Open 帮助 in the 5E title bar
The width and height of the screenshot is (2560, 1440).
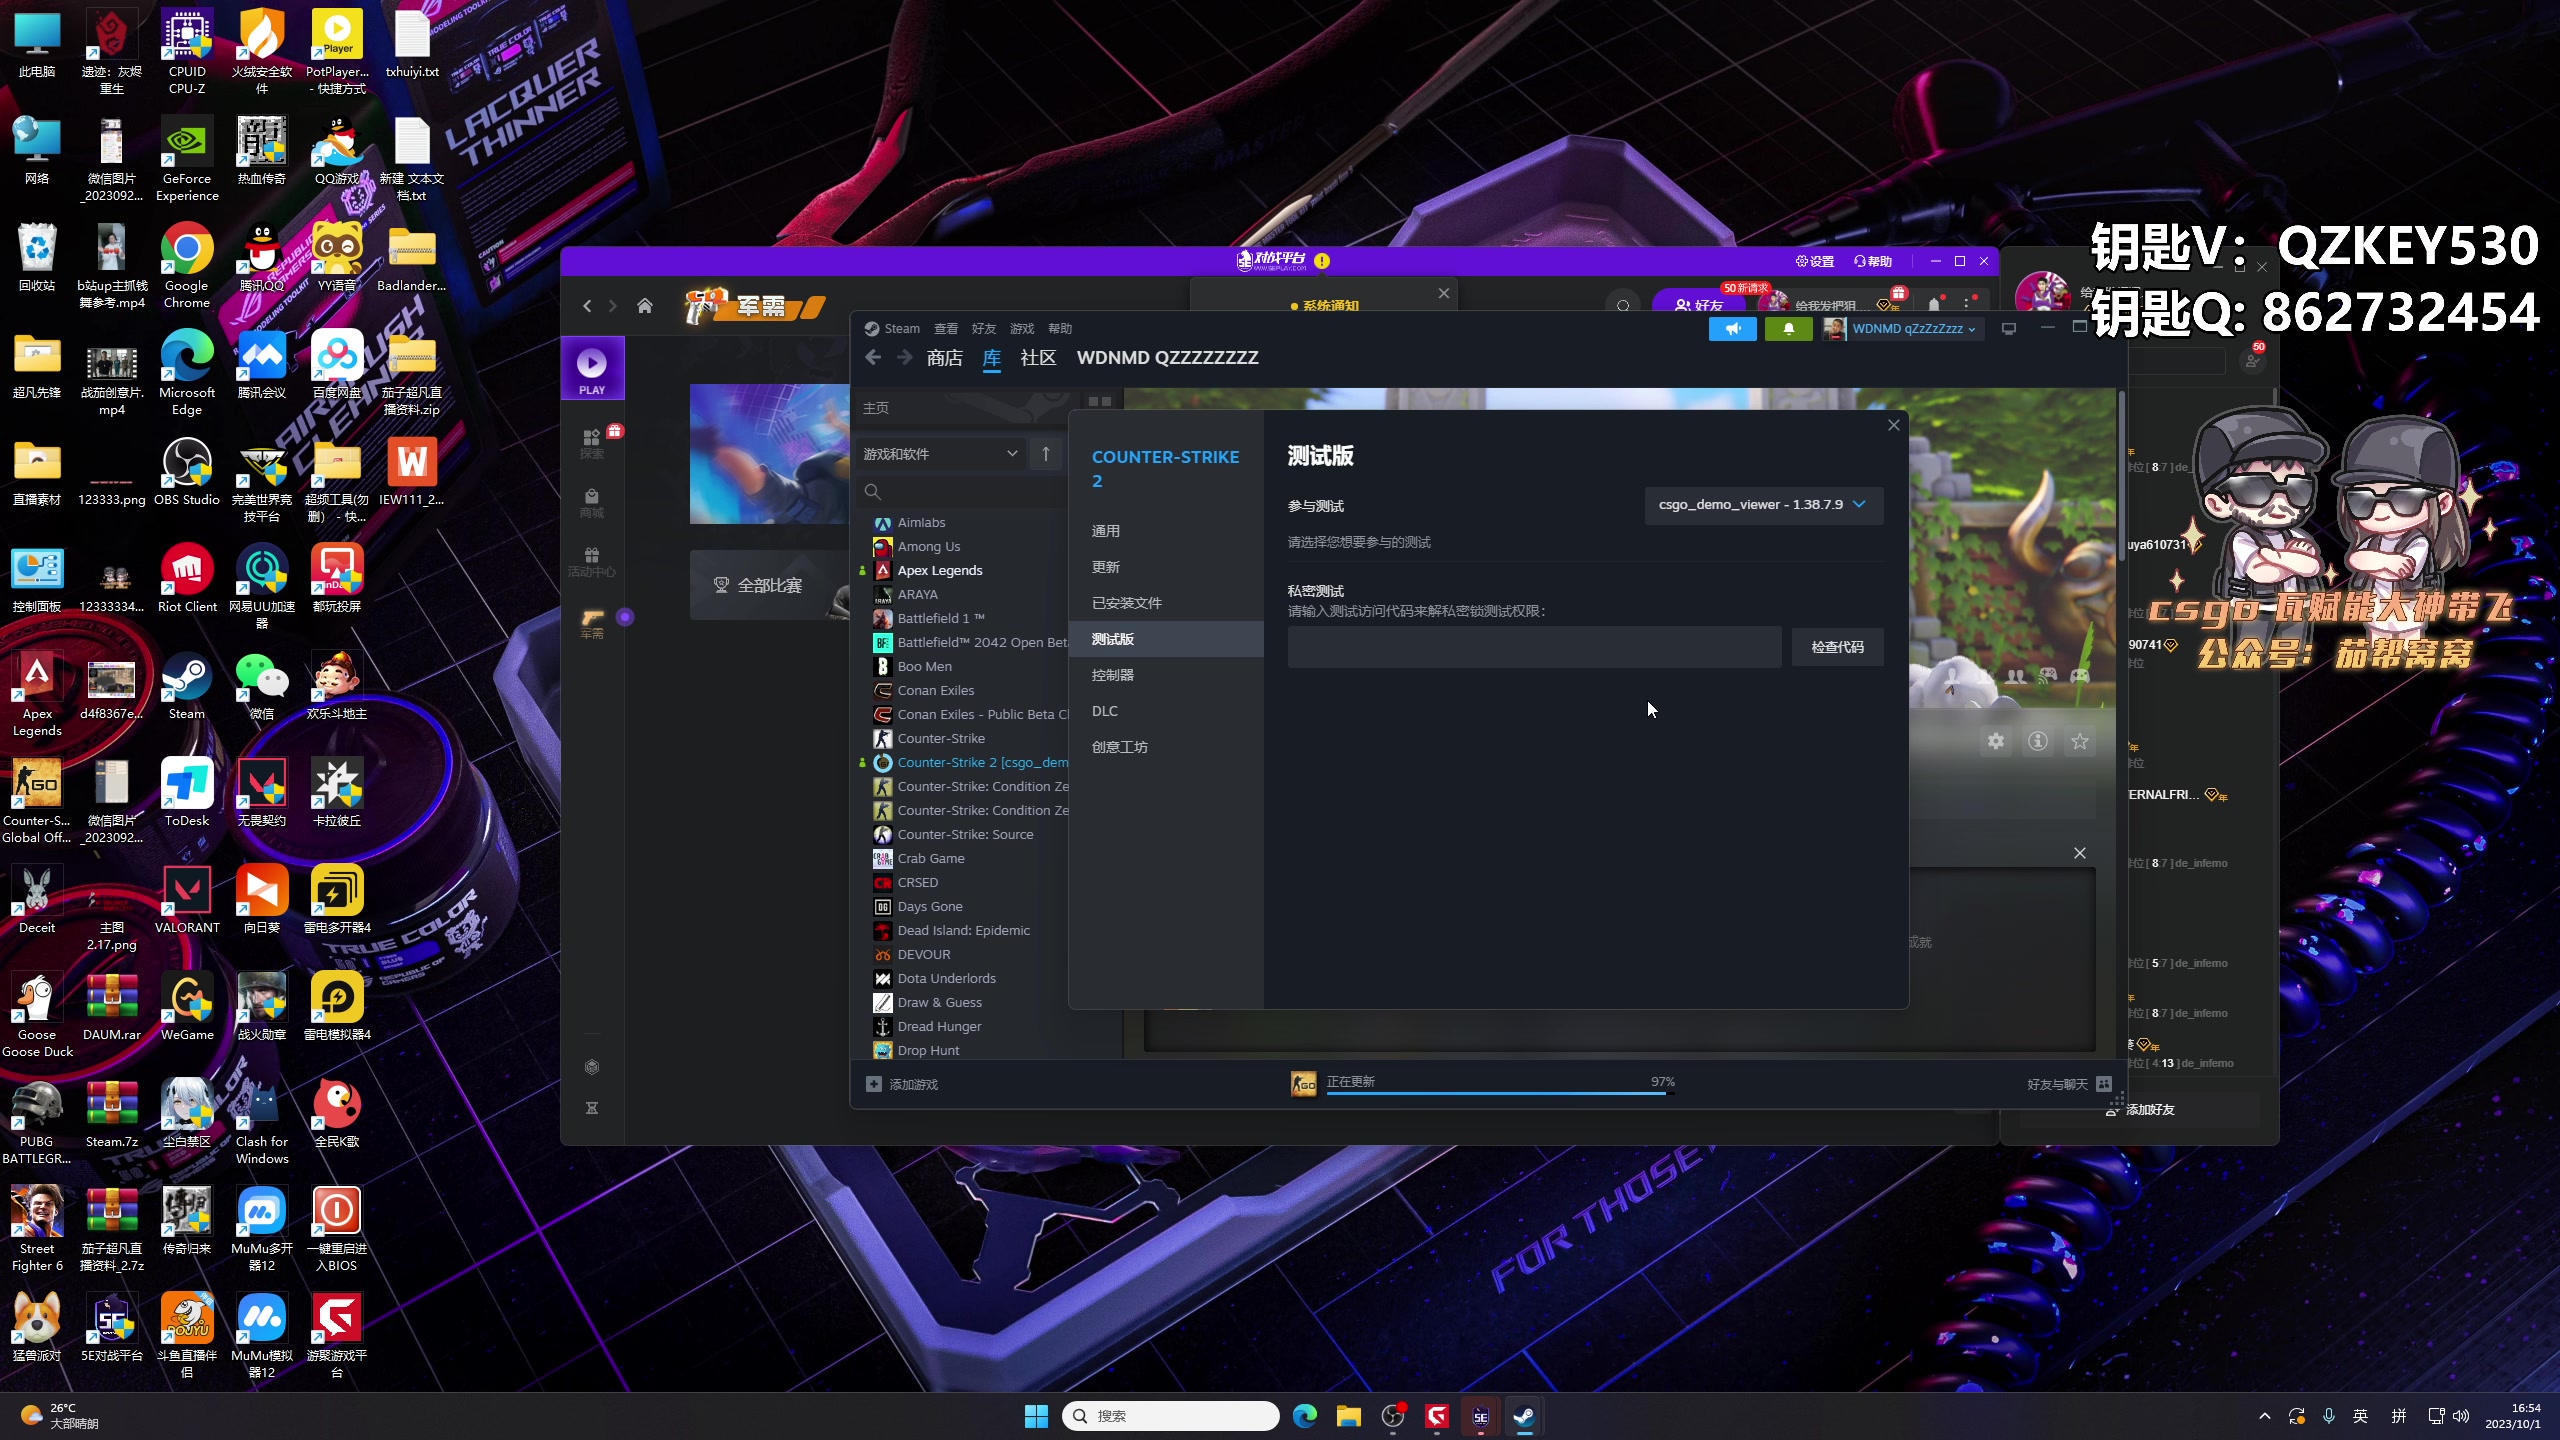coord(1873,261)
